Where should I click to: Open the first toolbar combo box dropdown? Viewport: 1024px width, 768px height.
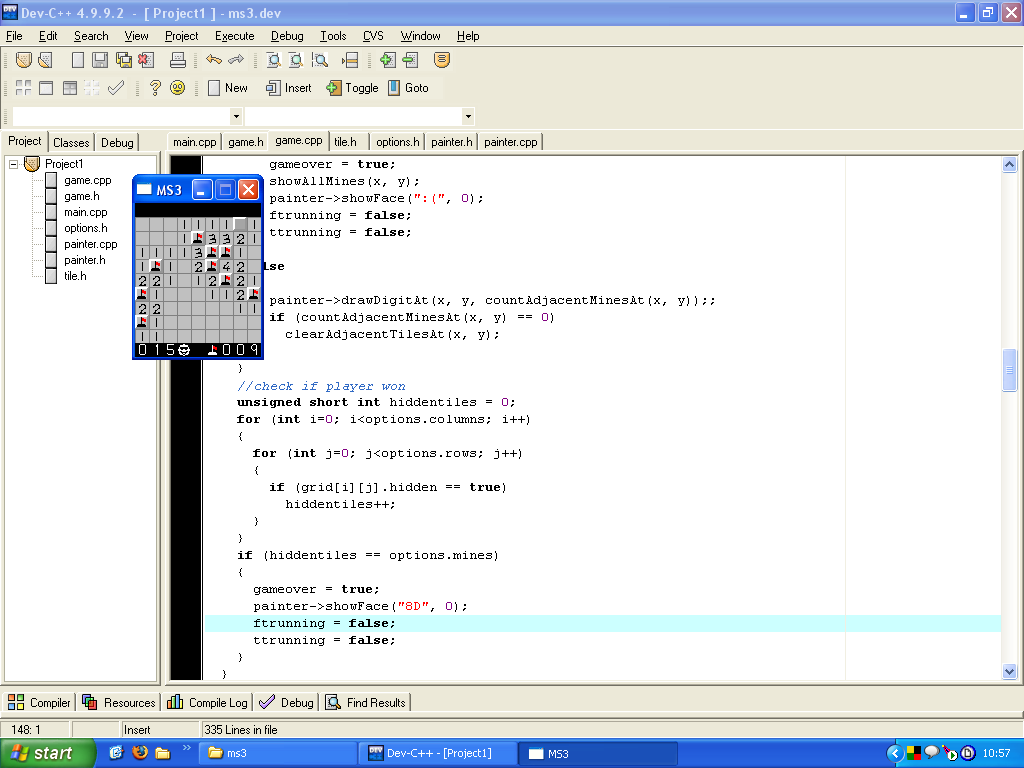(236, 116)
